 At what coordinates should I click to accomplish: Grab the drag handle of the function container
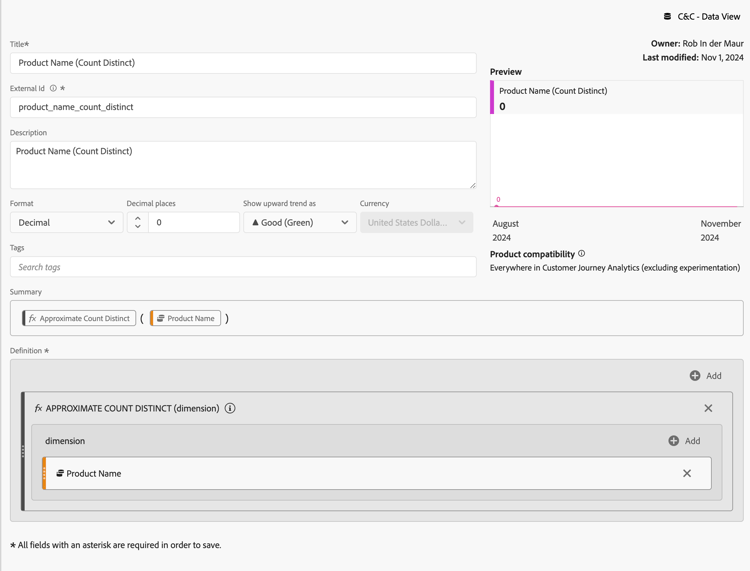pyautogui.click(x=23, y=452)
